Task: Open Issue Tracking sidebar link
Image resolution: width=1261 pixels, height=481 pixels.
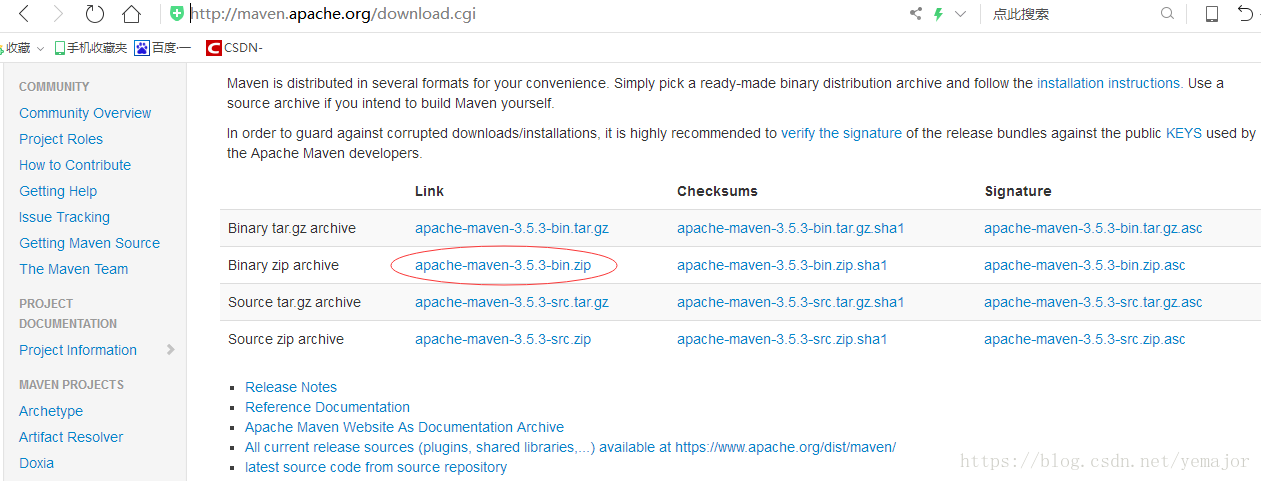Action: [64, 217]
